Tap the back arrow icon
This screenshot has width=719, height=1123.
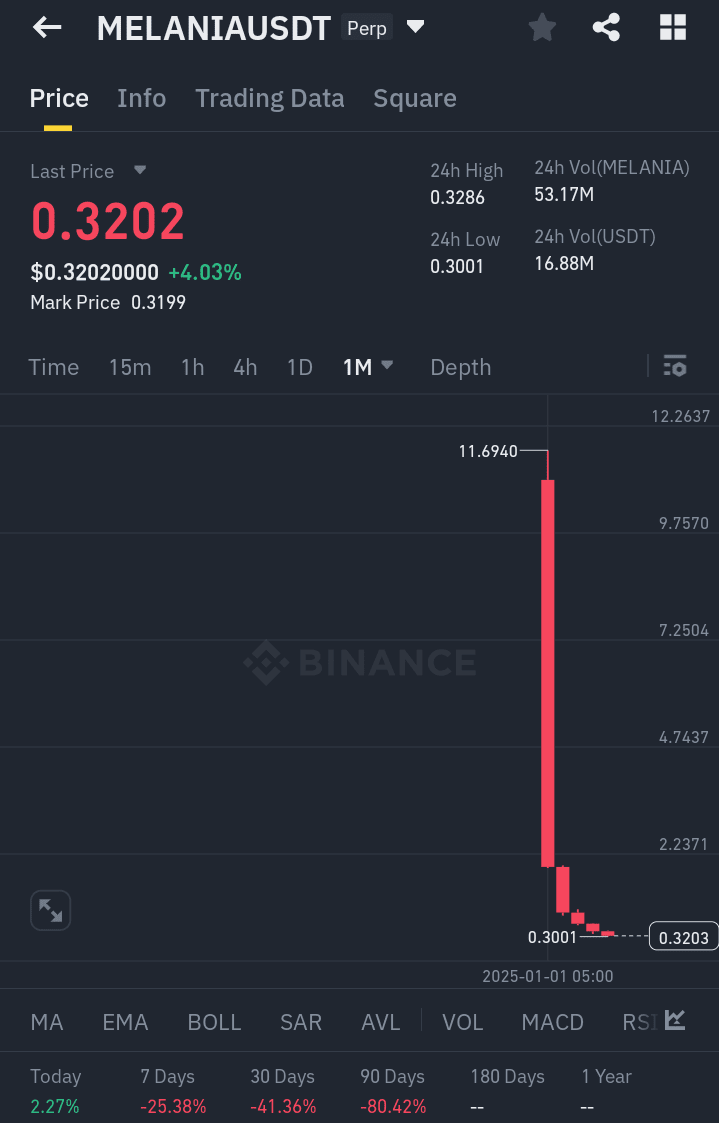(x=47, y=28)
